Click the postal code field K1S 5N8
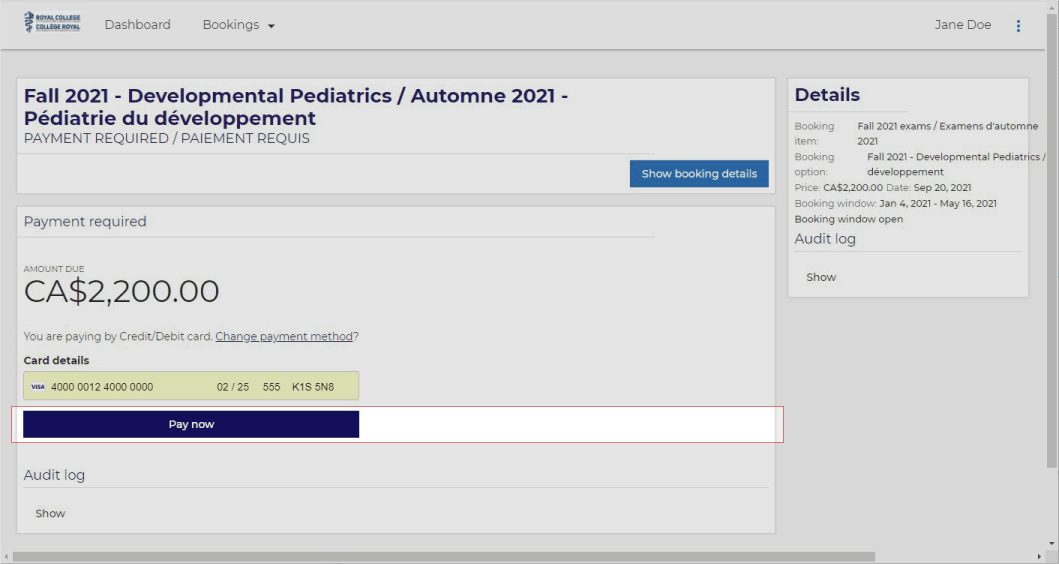The height and width of the screenshot is (564, 1059). [313, 387]
